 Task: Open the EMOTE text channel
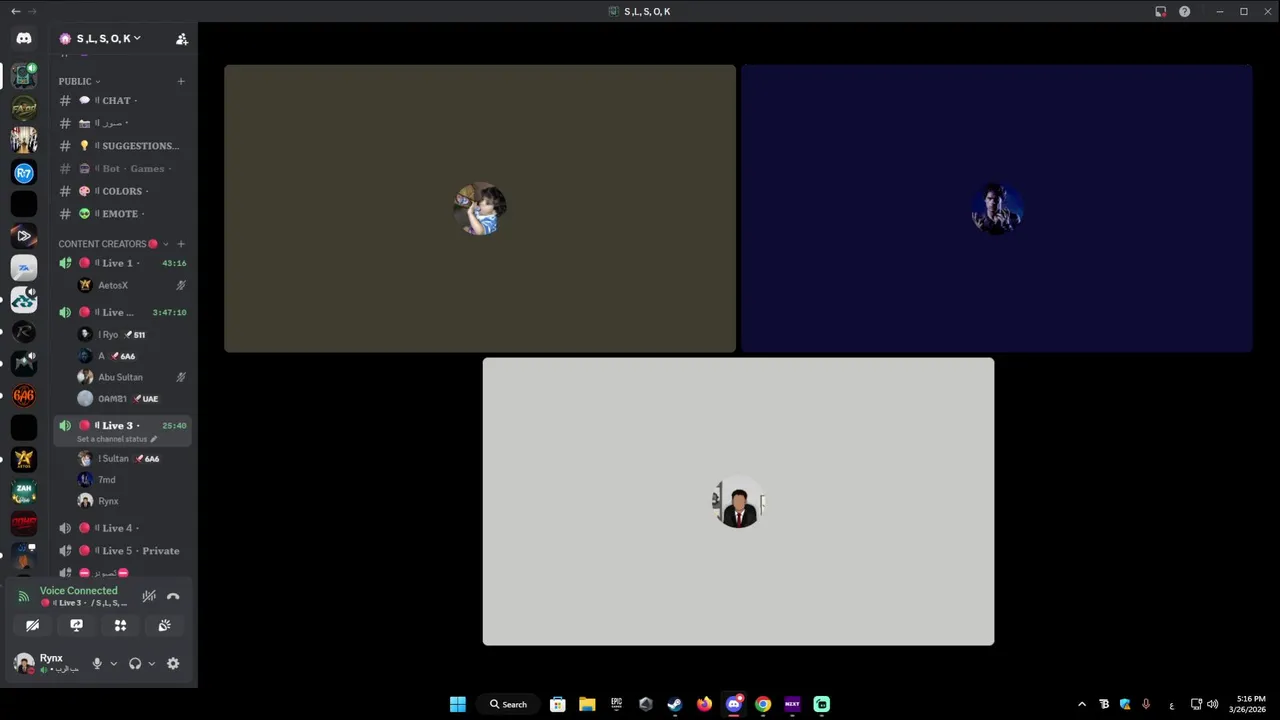123,213
